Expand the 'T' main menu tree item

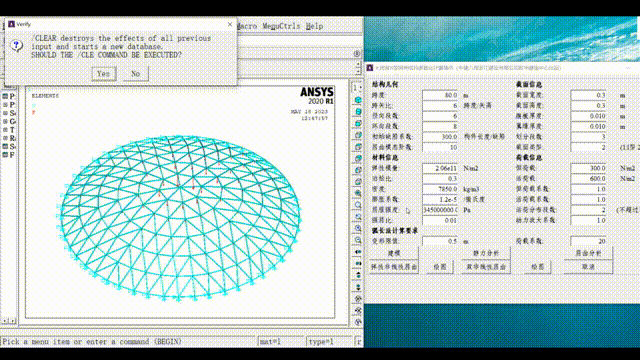coord(5,129)
